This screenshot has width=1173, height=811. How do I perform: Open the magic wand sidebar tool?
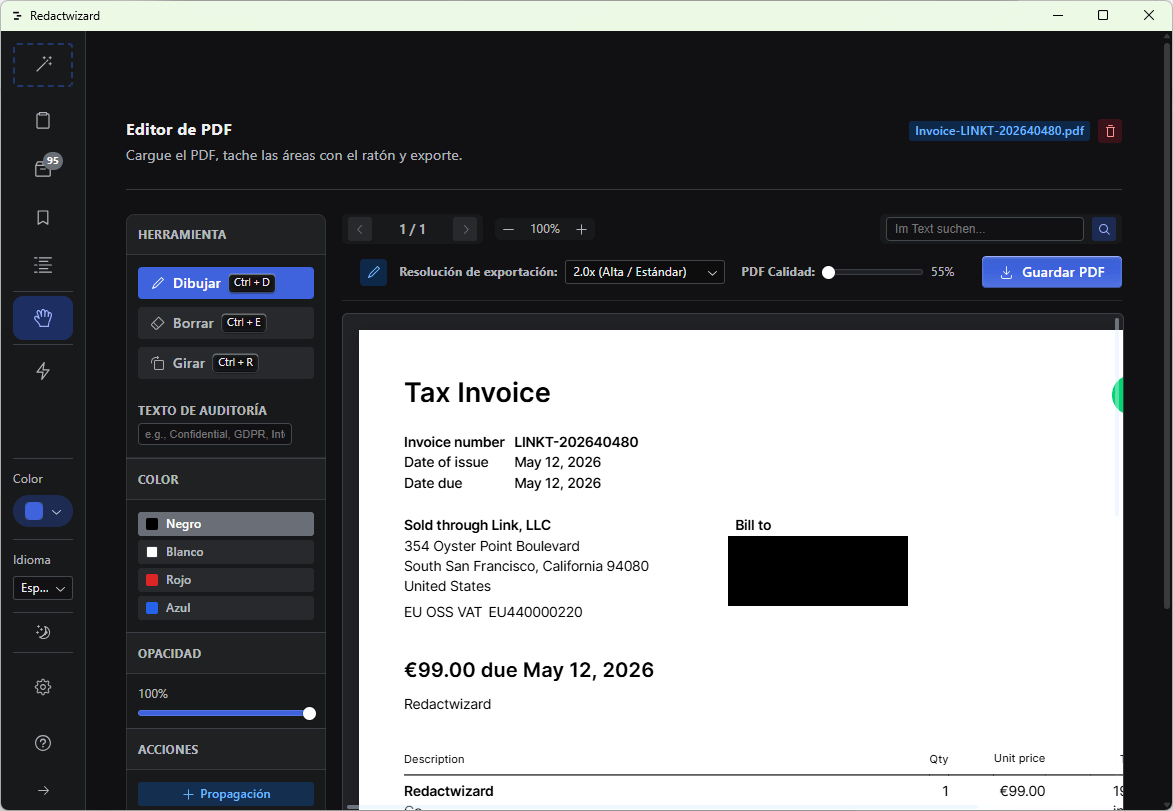pos(43,64)
